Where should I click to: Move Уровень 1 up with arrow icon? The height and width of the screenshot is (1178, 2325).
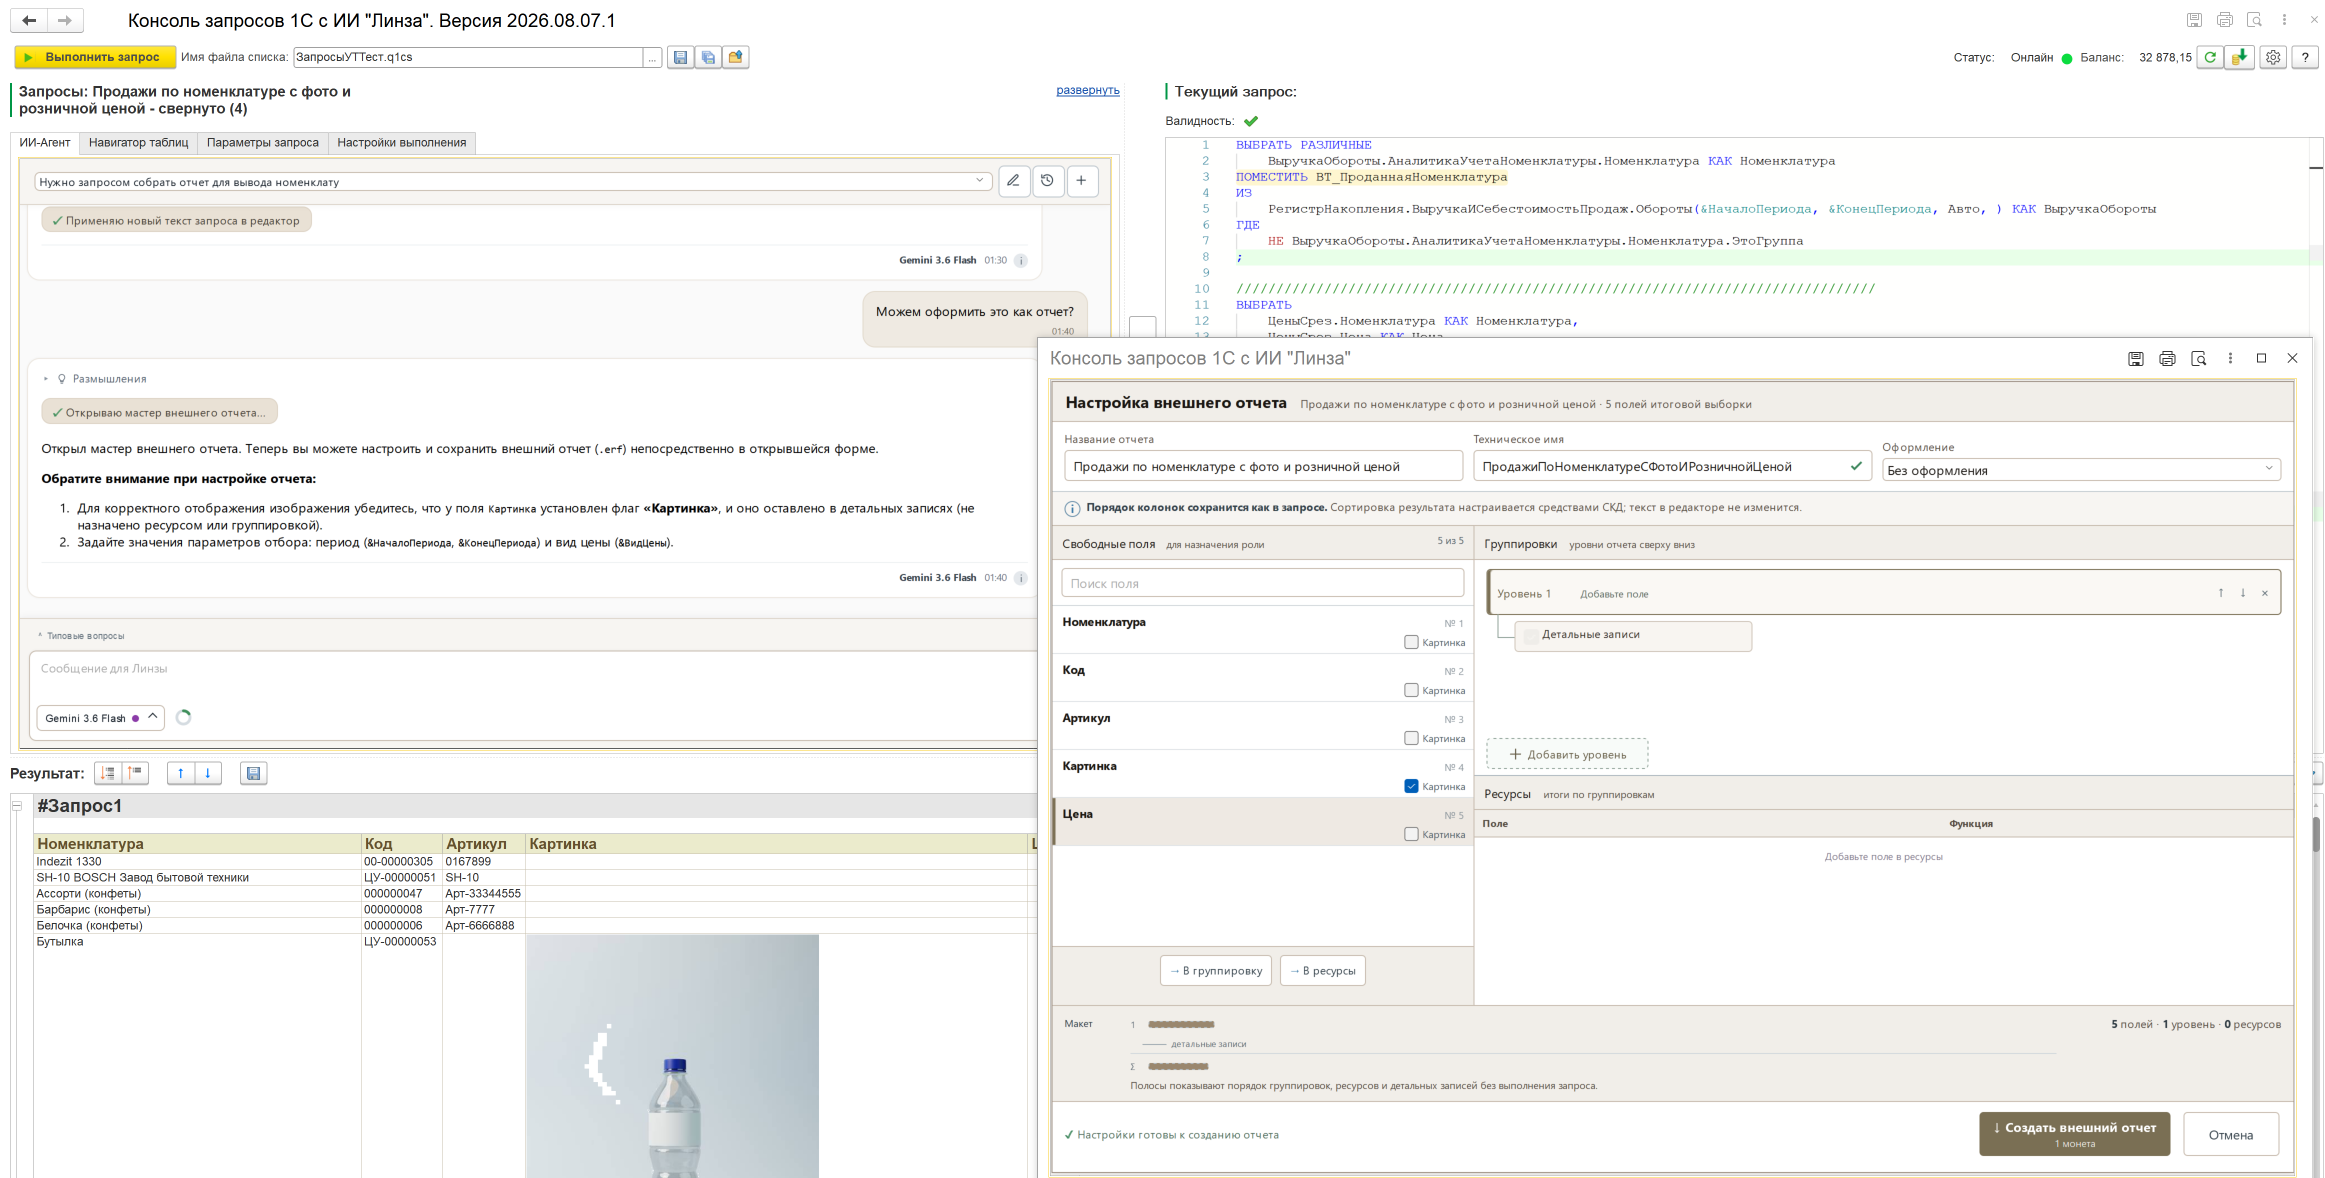(2221, 593)
